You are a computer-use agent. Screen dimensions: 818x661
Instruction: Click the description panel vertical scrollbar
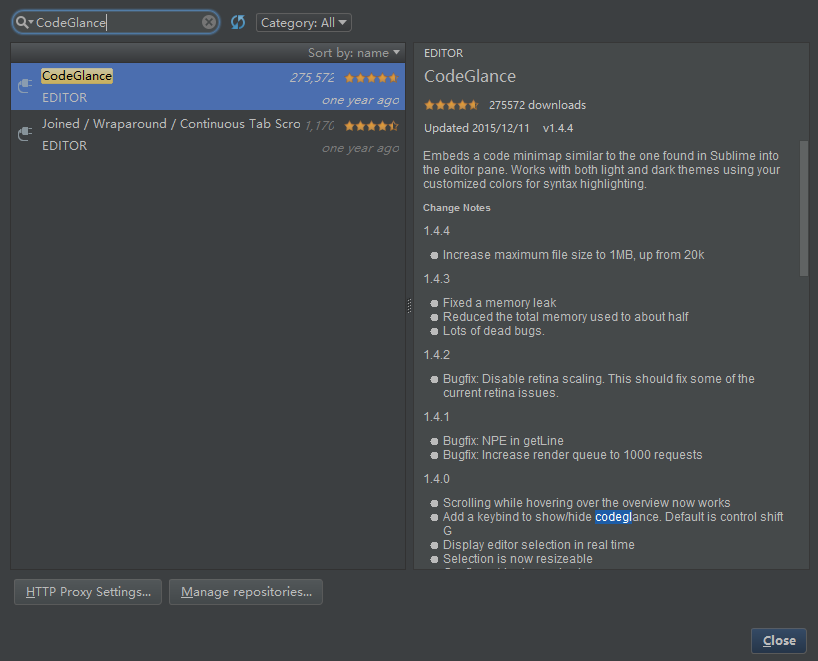(x=803, y=208)
